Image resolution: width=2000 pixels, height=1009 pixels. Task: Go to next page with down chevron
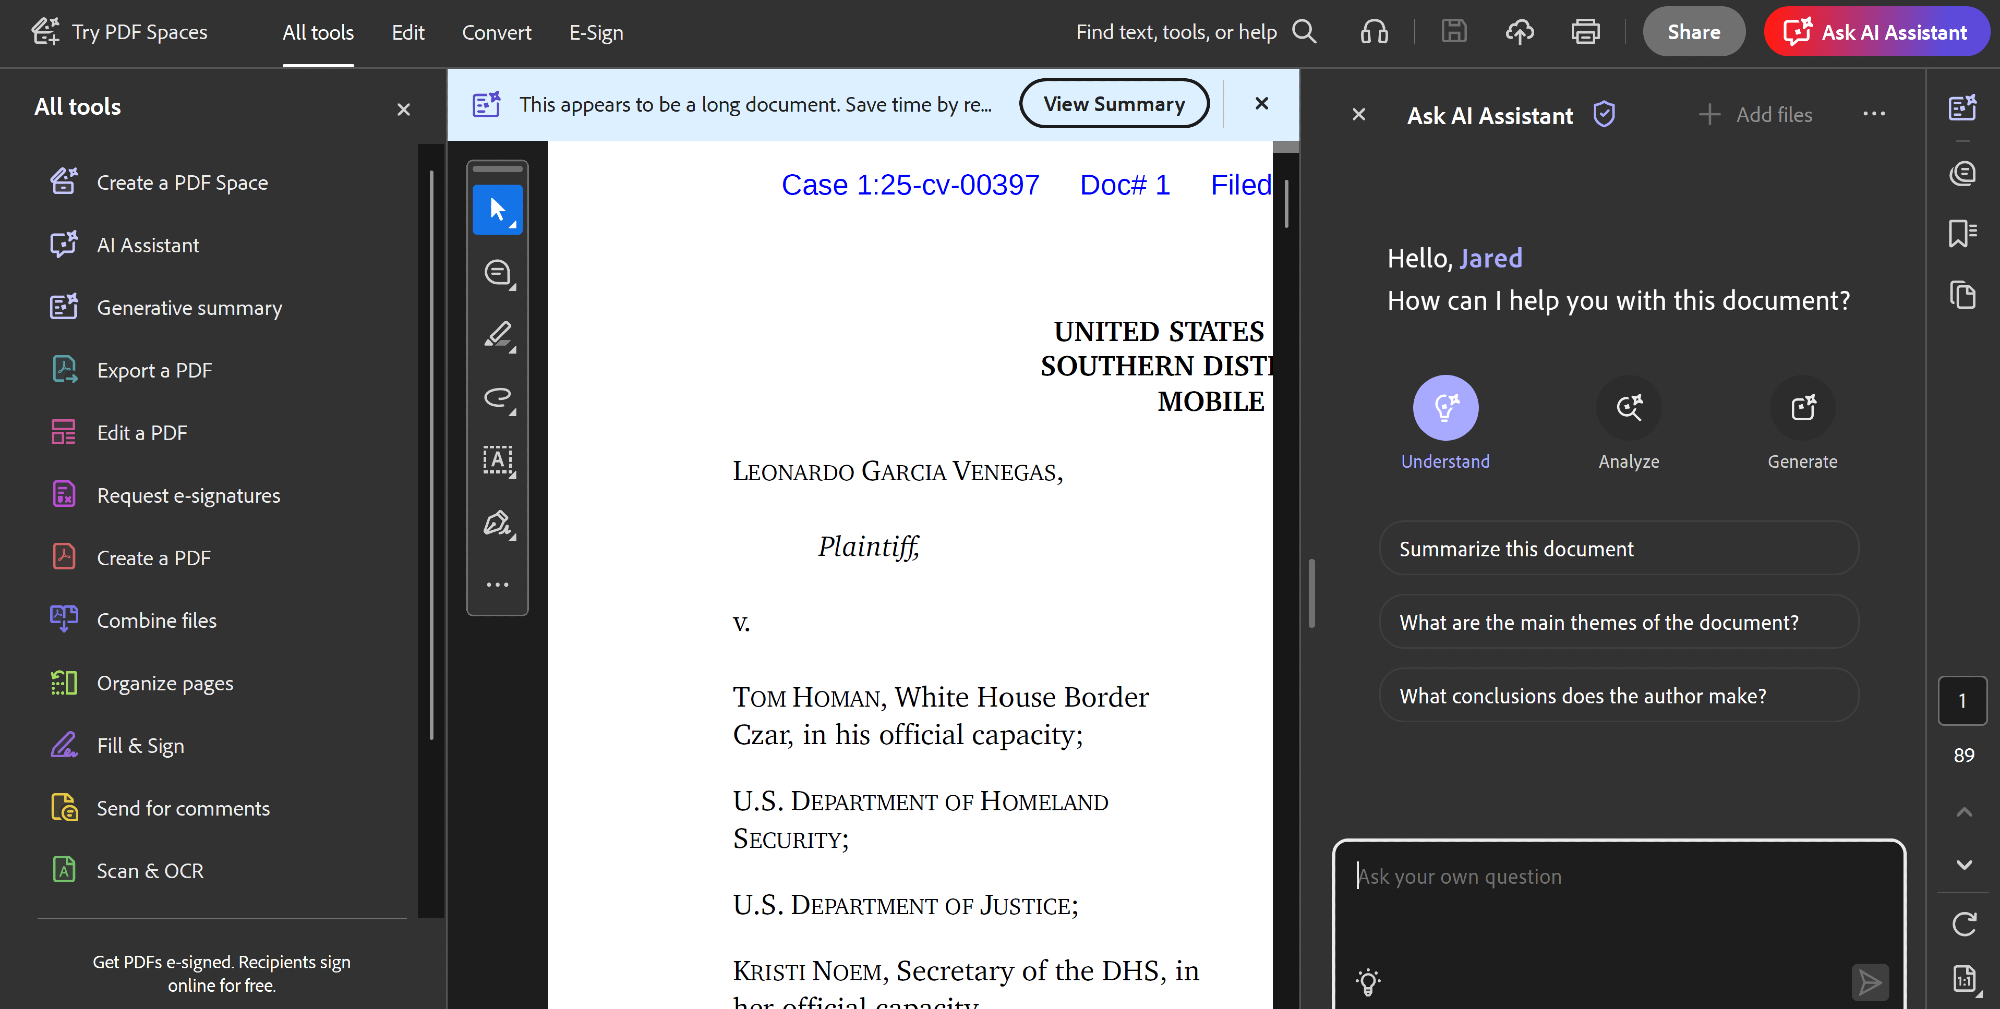coord(1964,865)
